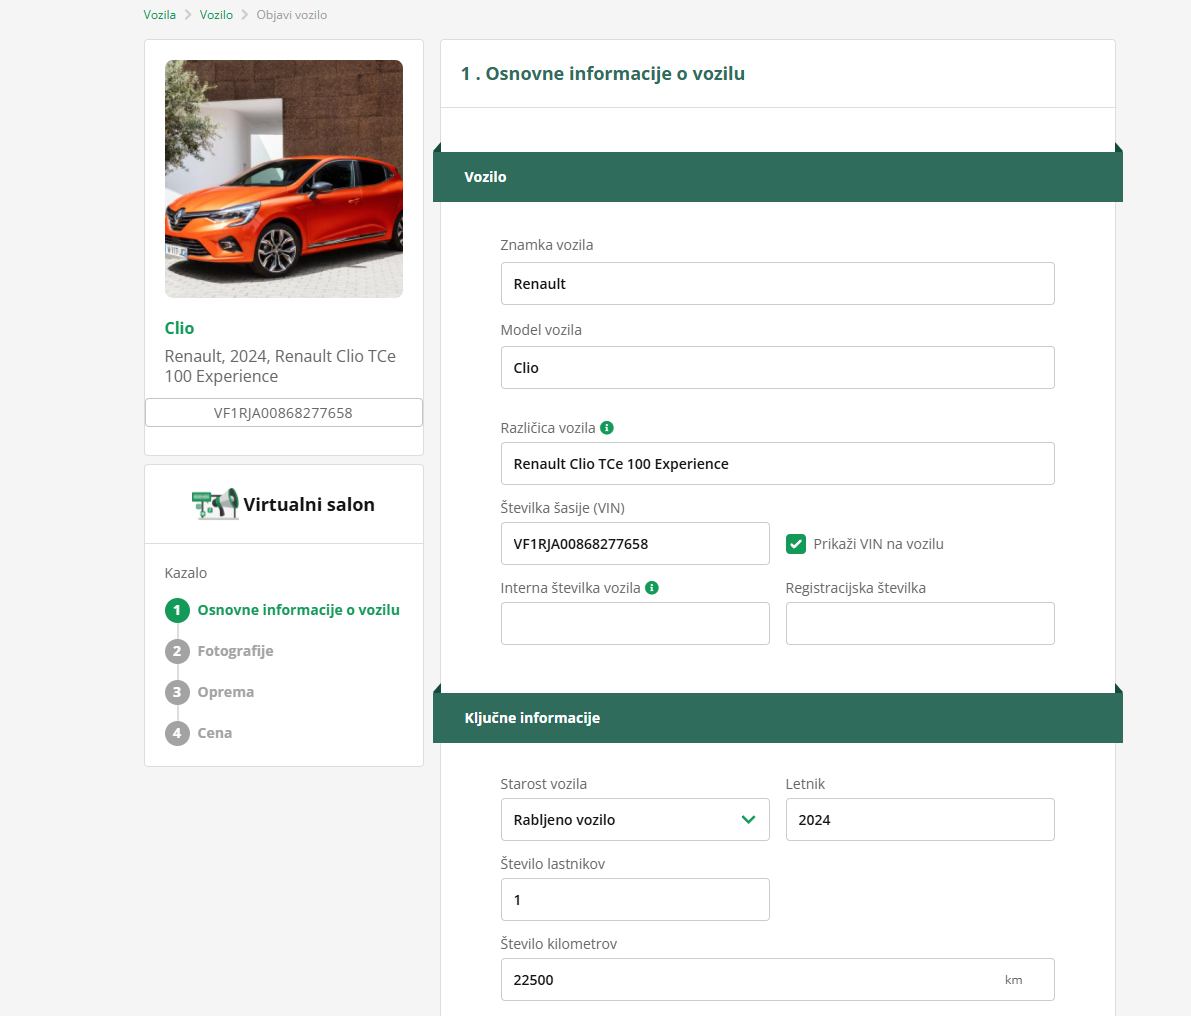Click the VIN box under the car description
This screenshot has width=1191, height=1016.
tap(284, 412)
